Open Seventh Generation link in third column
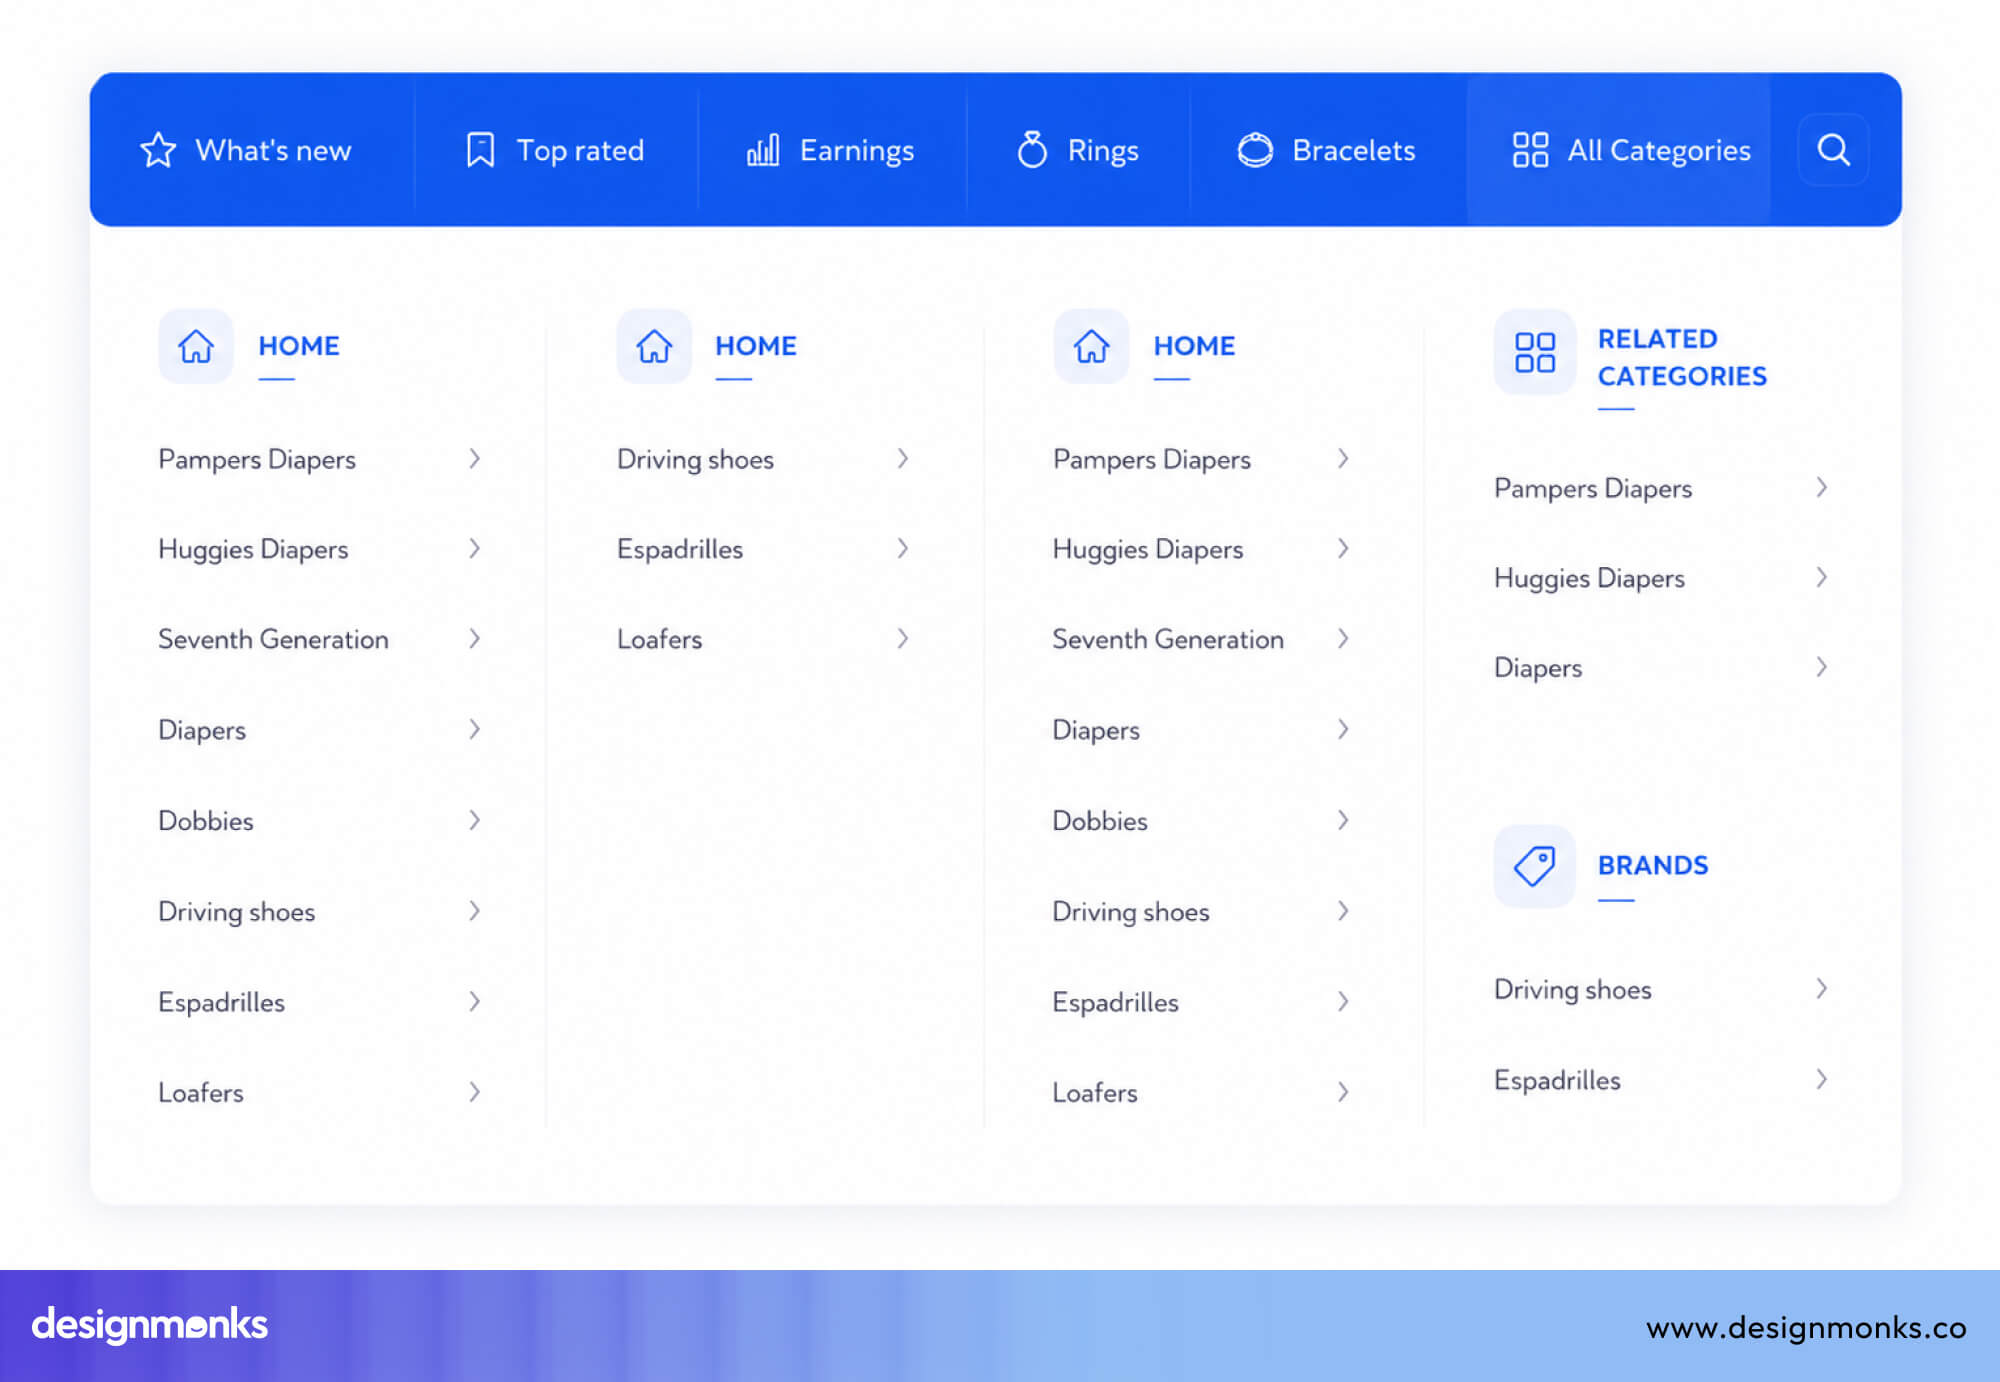Screen dimensions: 2000x1382 (1168, 640)
